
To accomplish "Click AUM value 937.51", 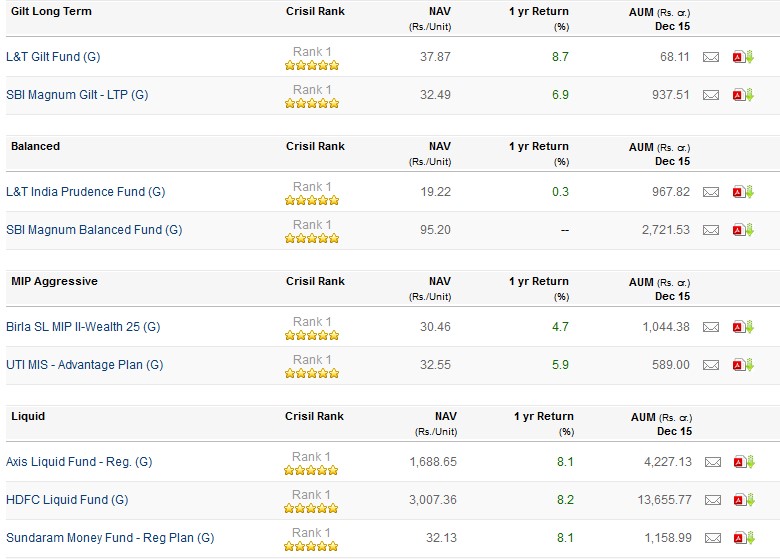I will pyautogui.click(x=671, y=94).
